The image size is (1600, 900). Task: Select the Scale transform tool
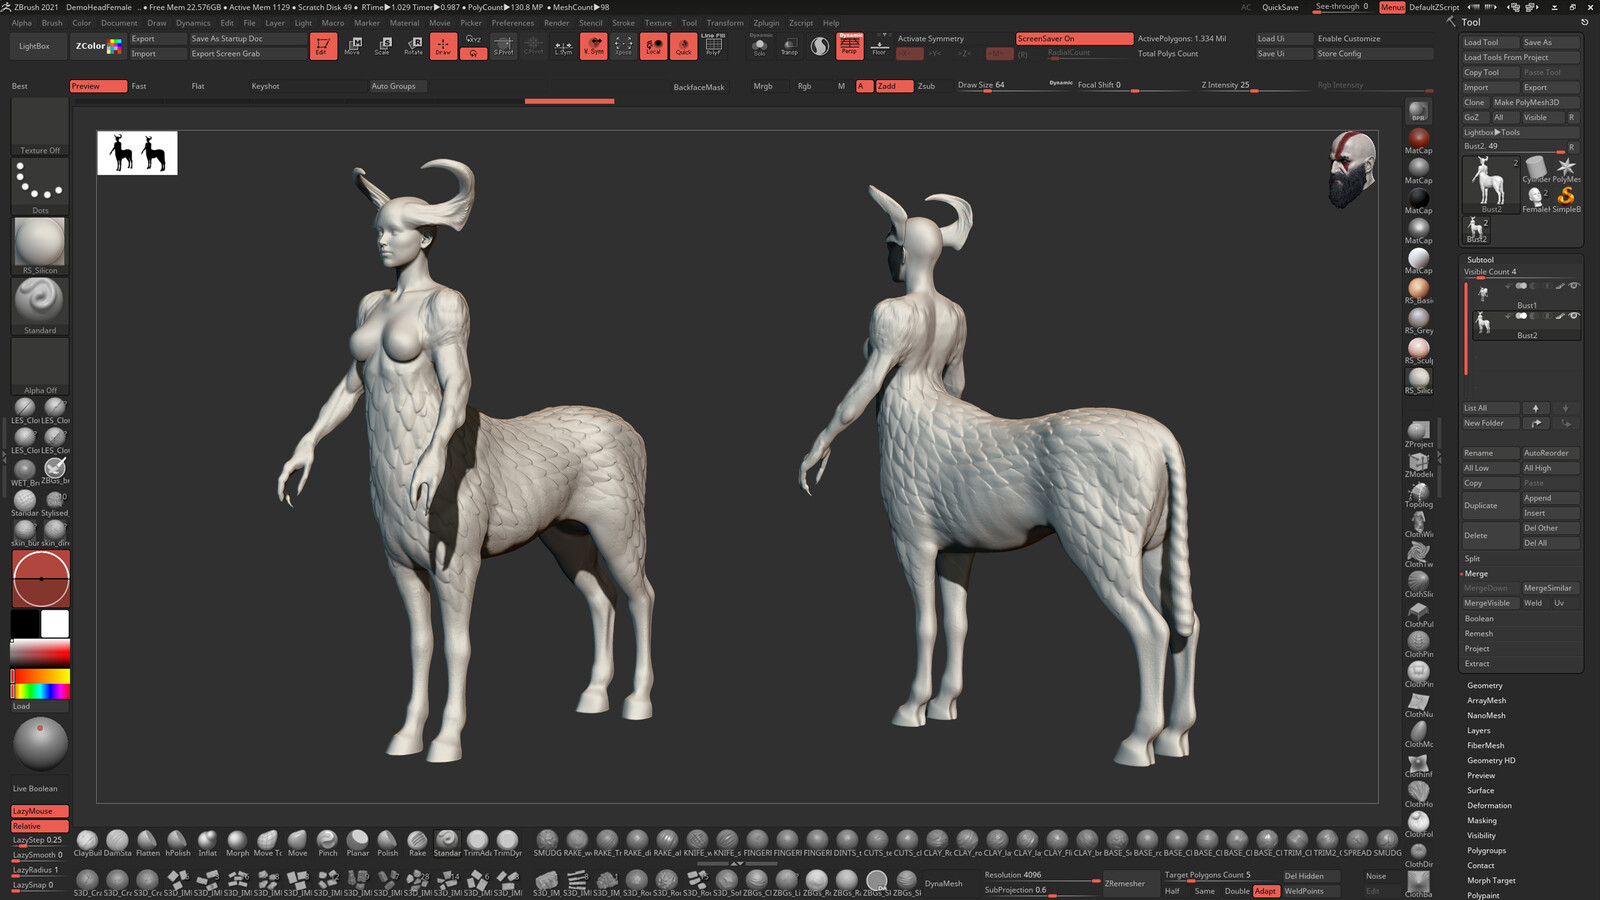pos(383,46)
